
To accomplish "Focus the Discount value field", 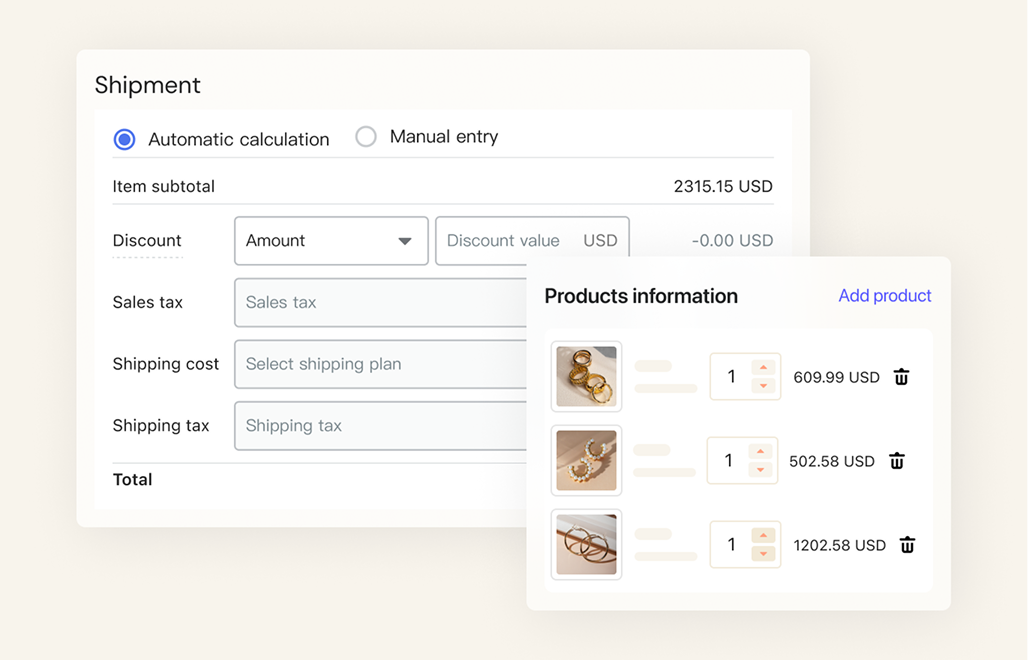I will [532, 241].
